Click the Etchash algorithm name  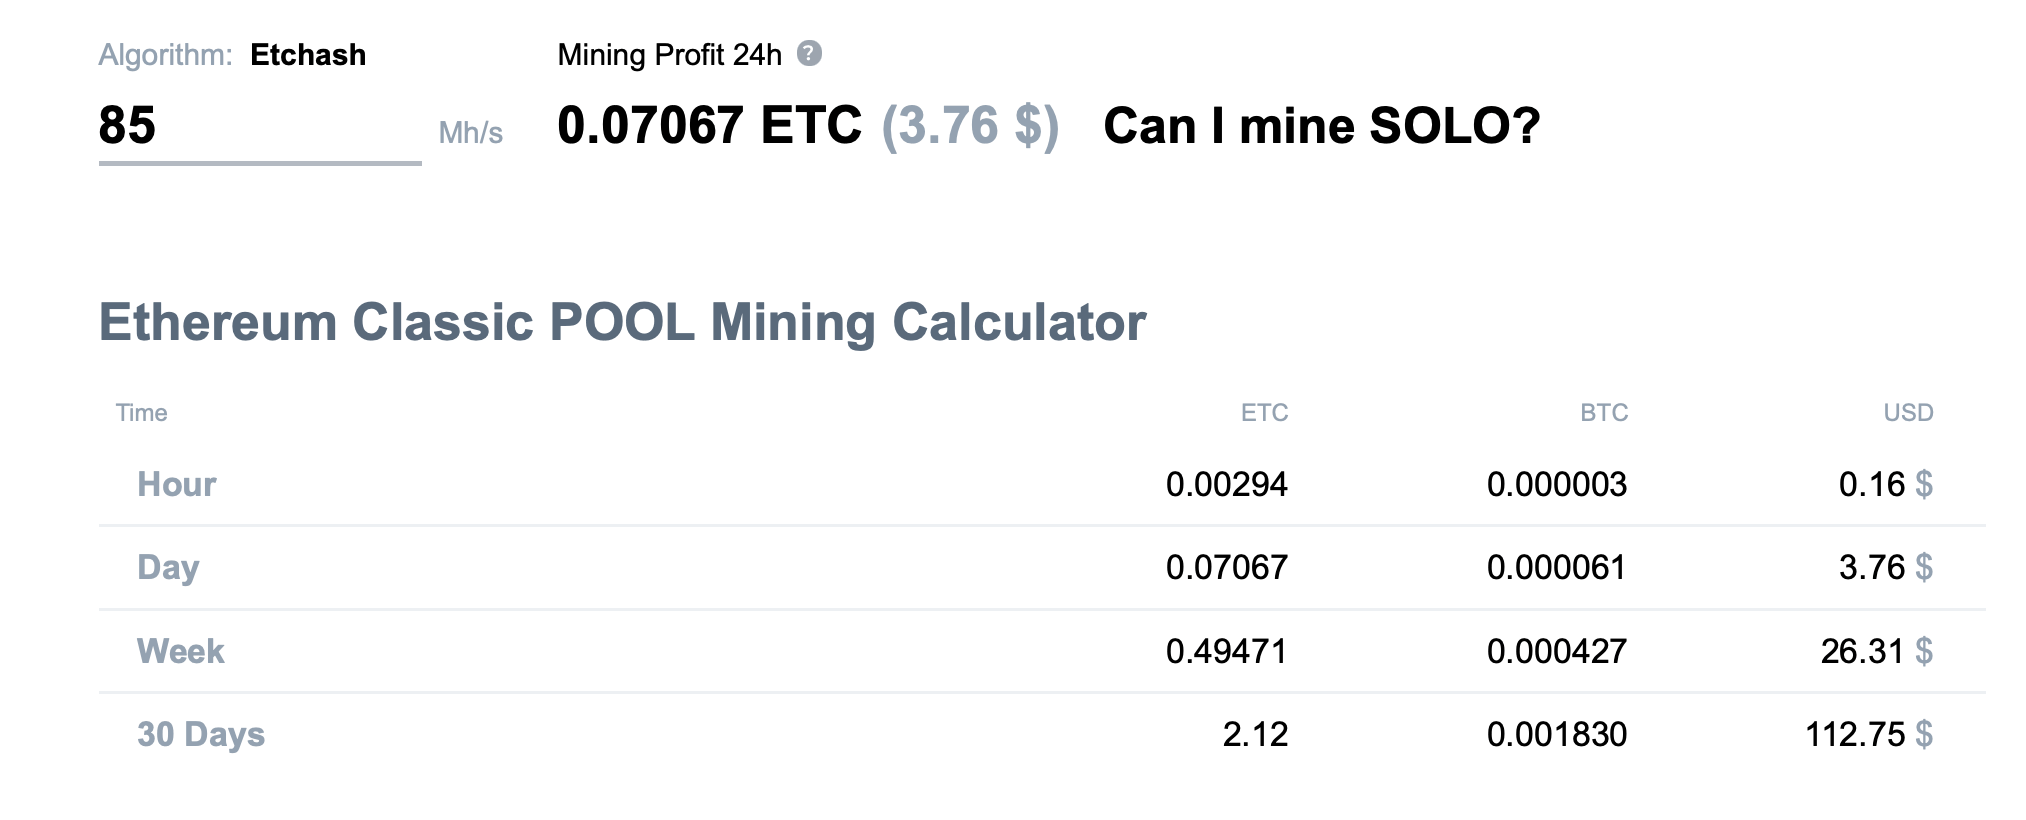pyautogui.click(x=308, y=55)
